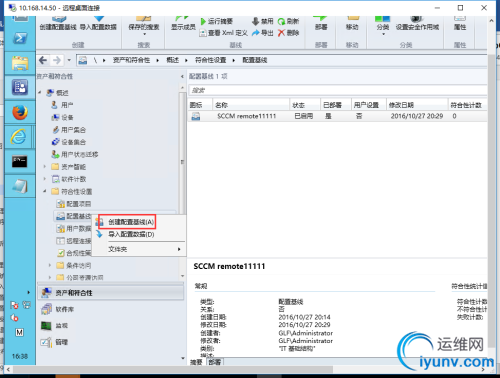Open File Explorer from the taskbar
This screenshot has height=378, width=500.
(20, 63)
